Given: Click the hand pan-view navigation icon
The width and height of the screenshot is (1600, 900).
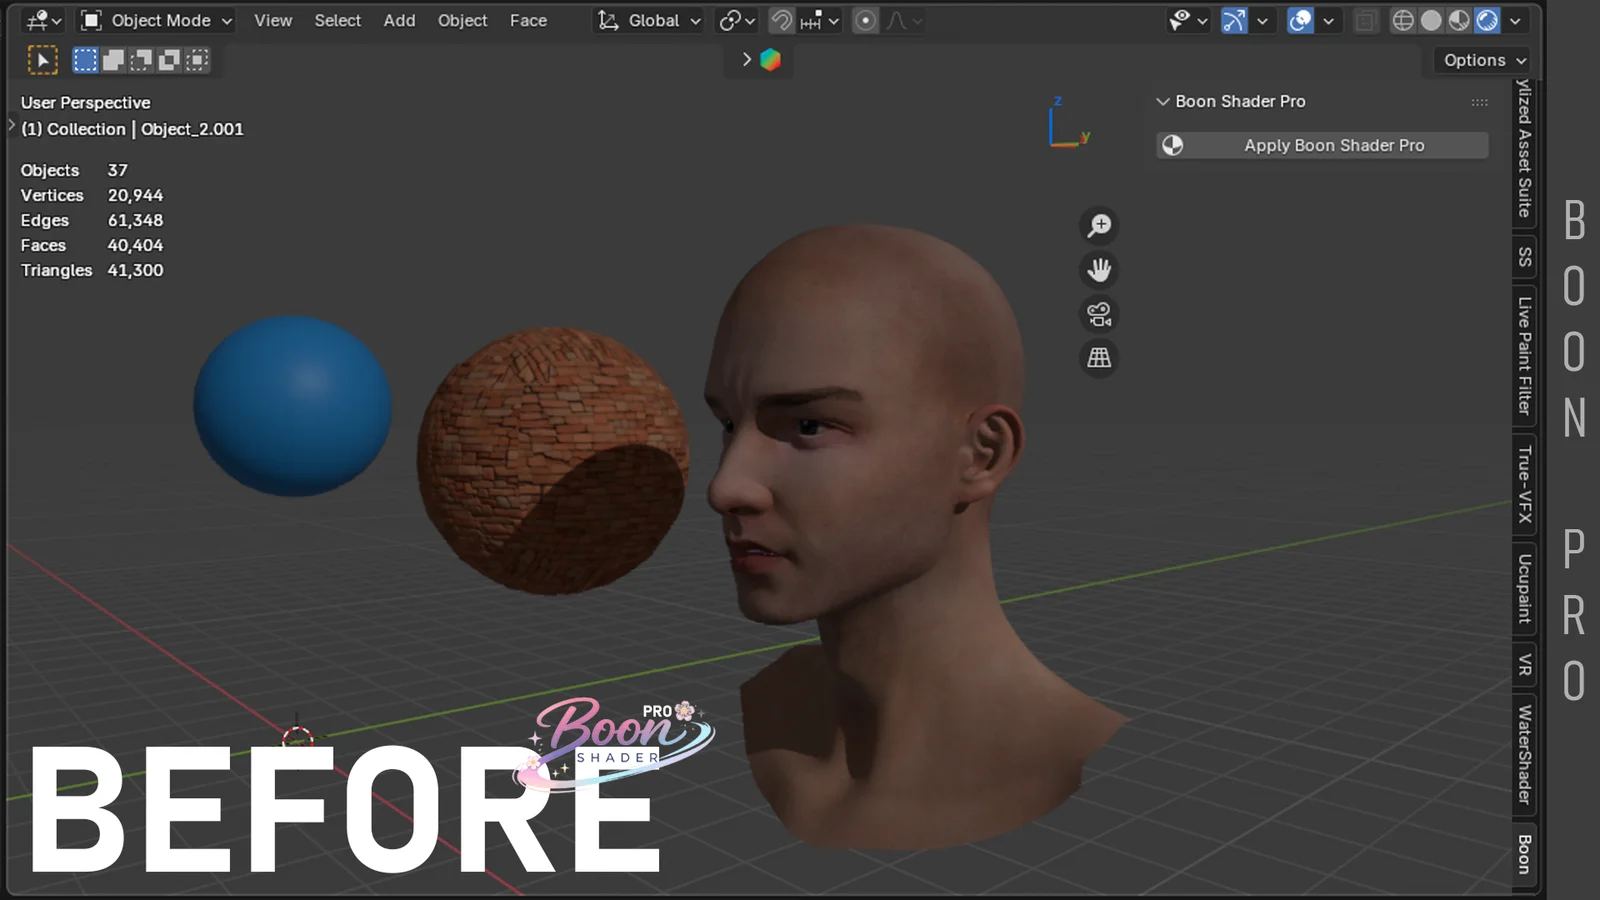Looking at the screenshot, I should pyautogui.click(x=1098, y=270).
